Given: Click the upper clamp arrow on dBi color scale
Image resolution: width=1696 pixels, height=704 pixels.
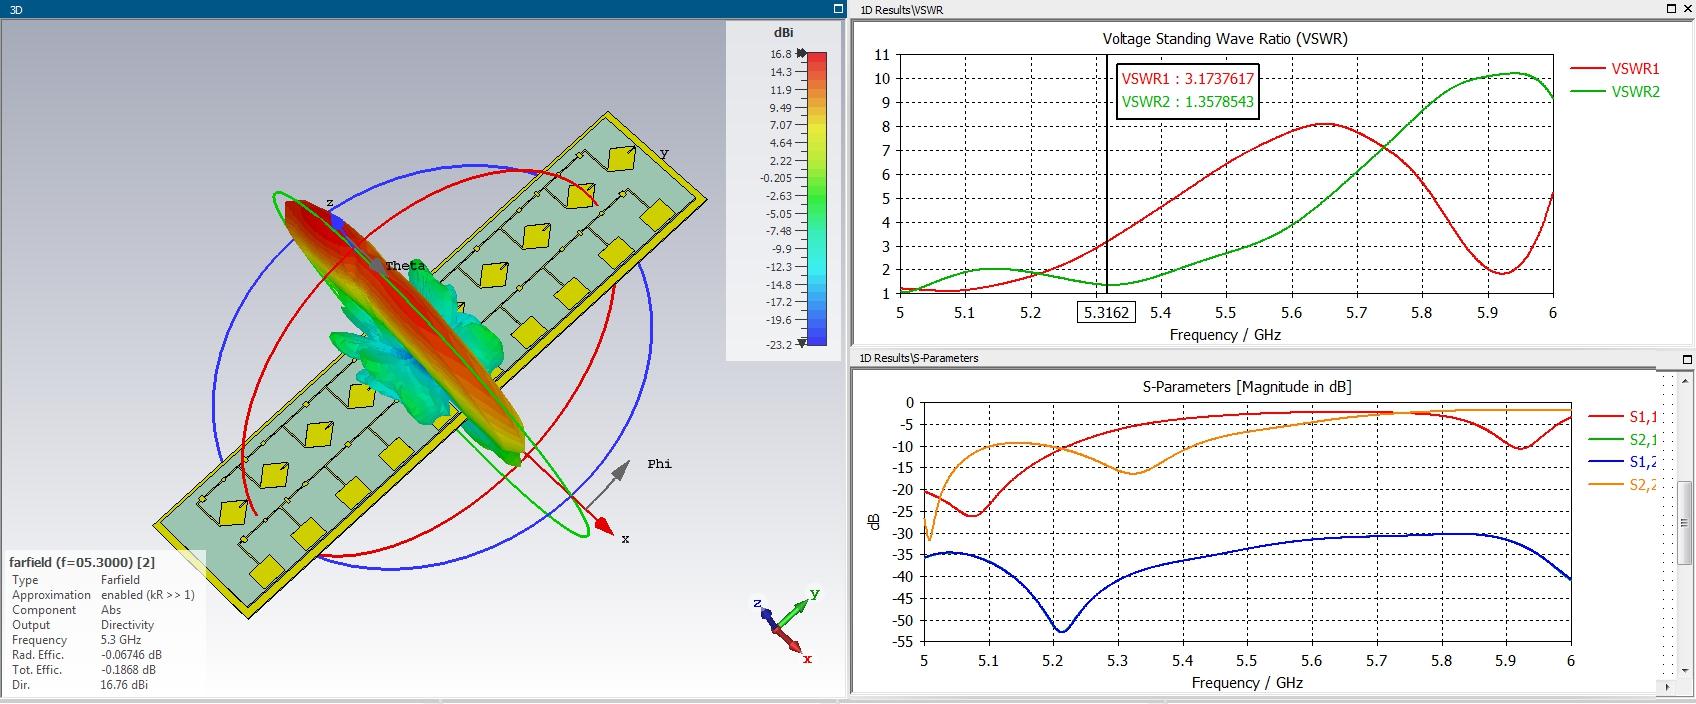Looking at the screenshot, I should [x=803, y=54].
